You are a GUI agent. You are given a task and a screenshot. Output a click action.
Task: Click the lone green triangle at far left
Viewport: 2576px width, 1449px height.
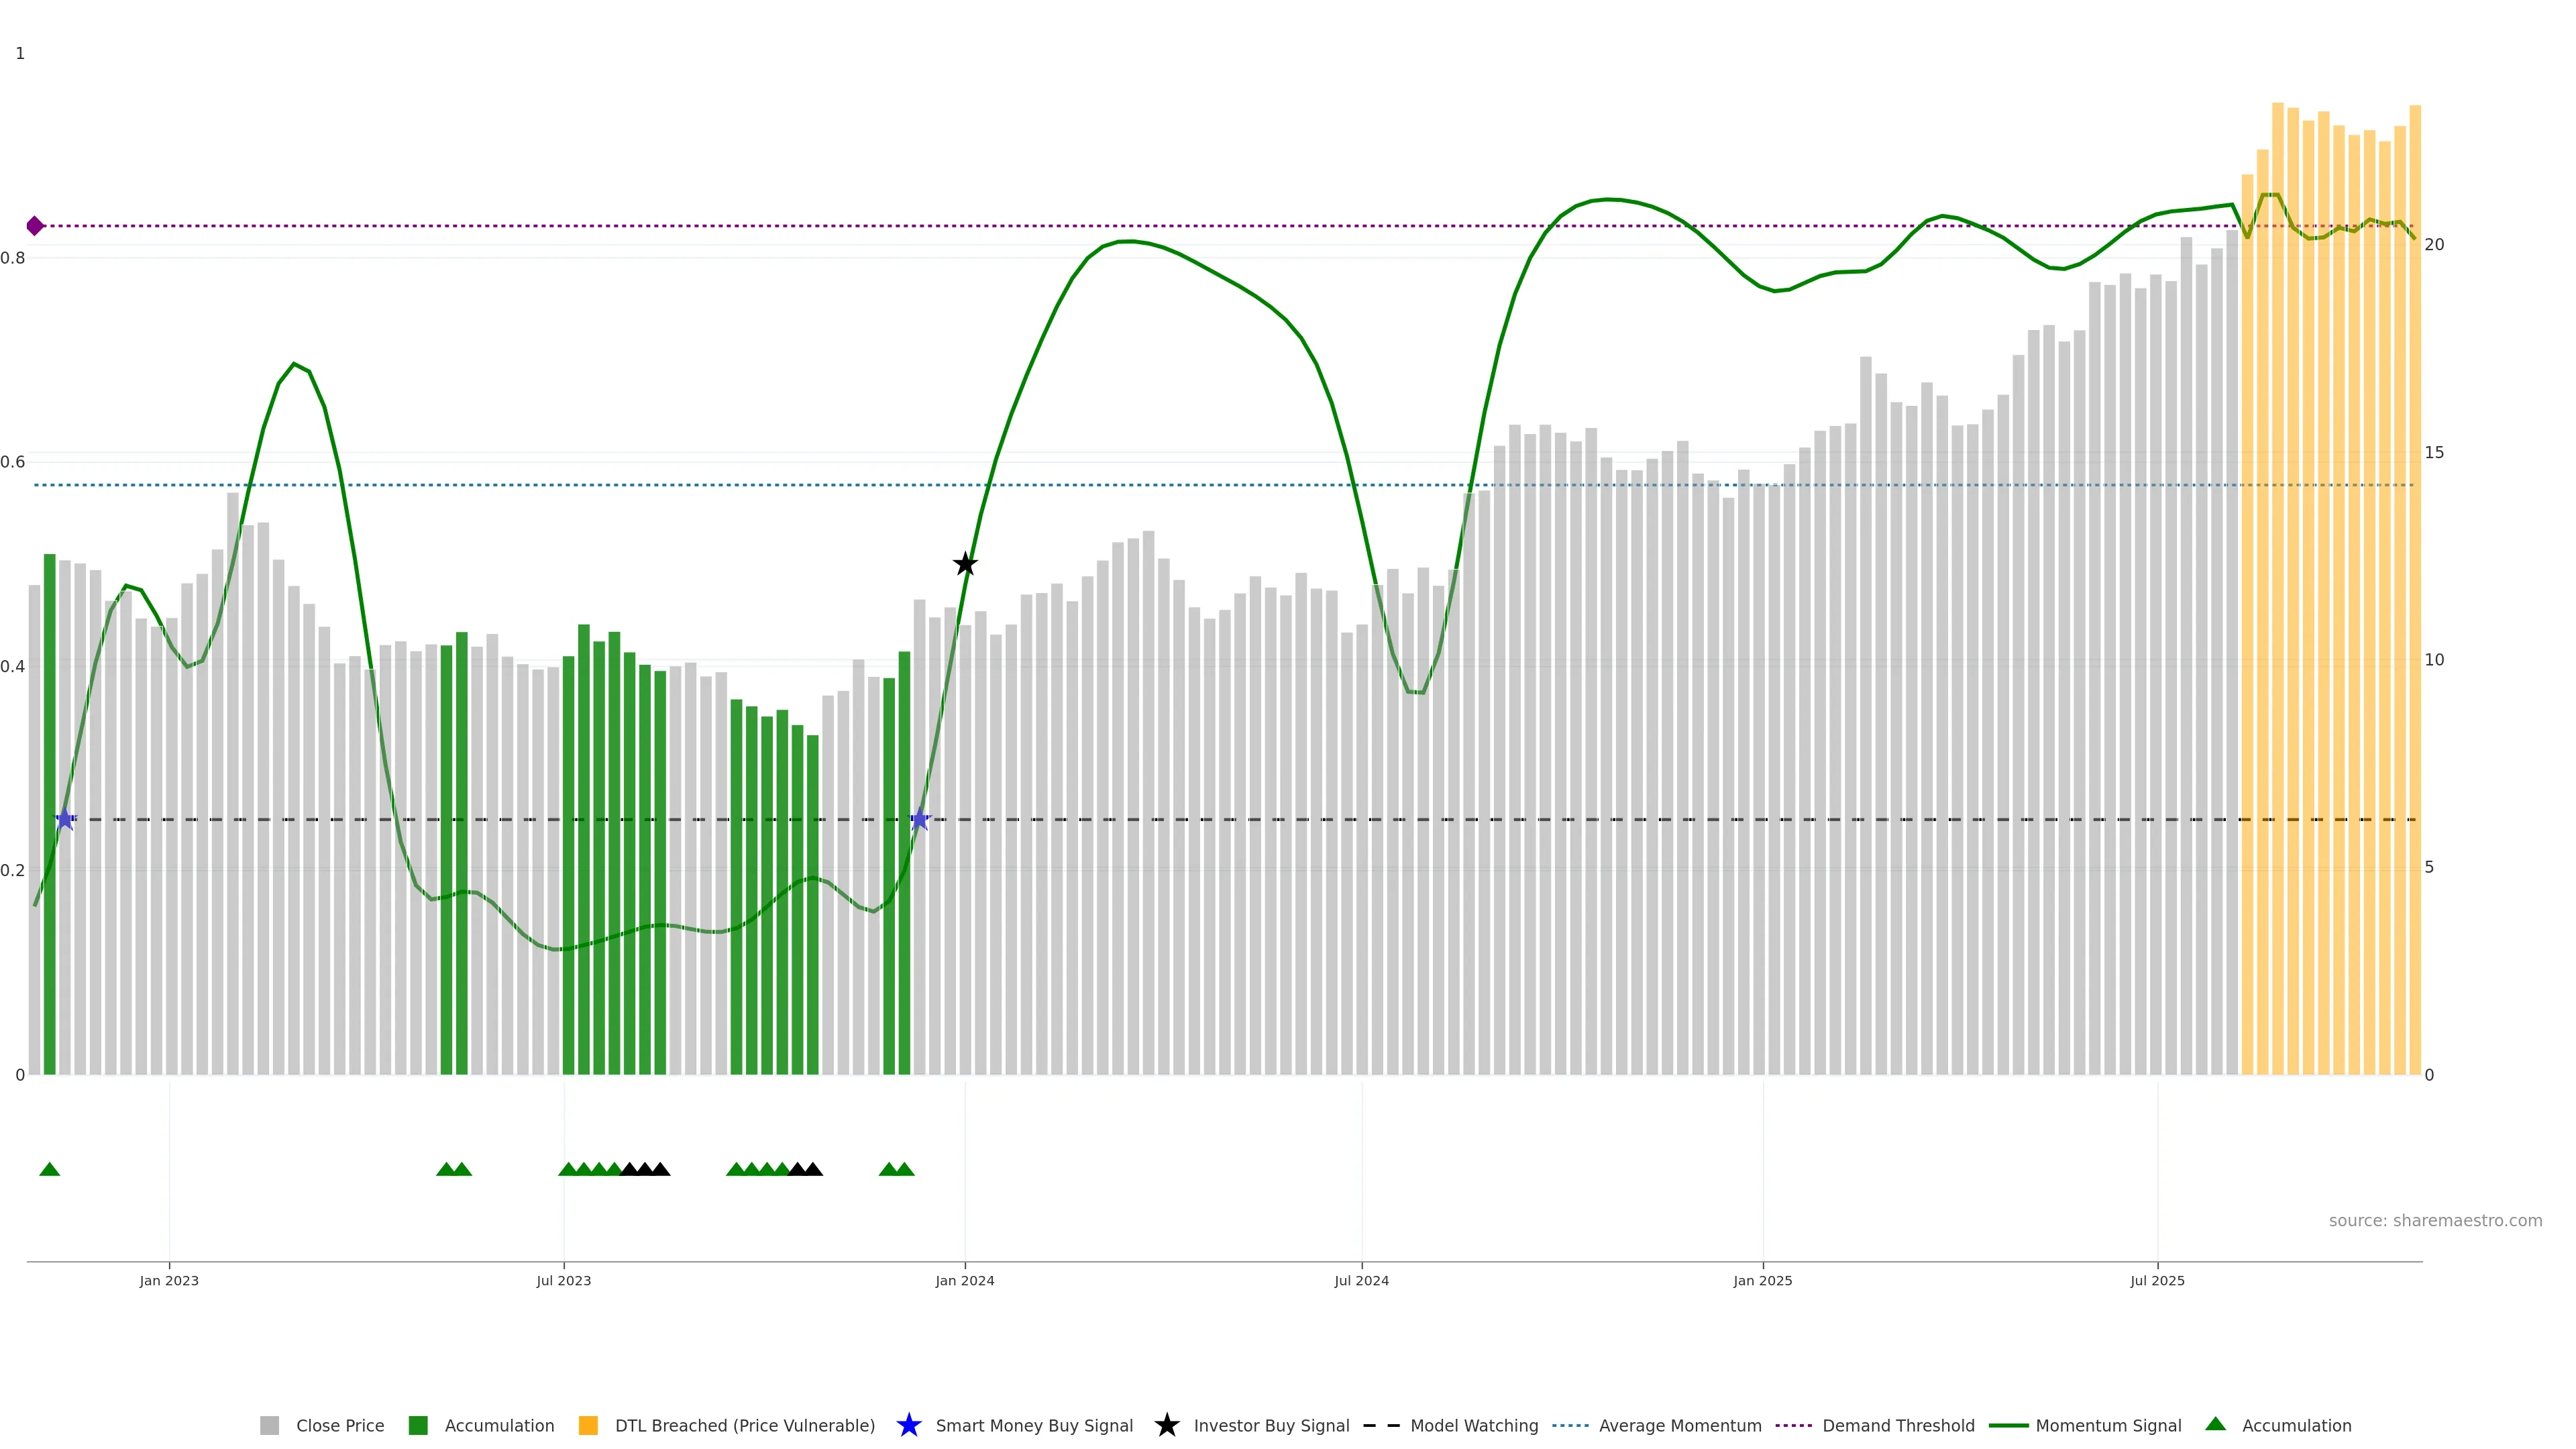(x=49, y=1169)
